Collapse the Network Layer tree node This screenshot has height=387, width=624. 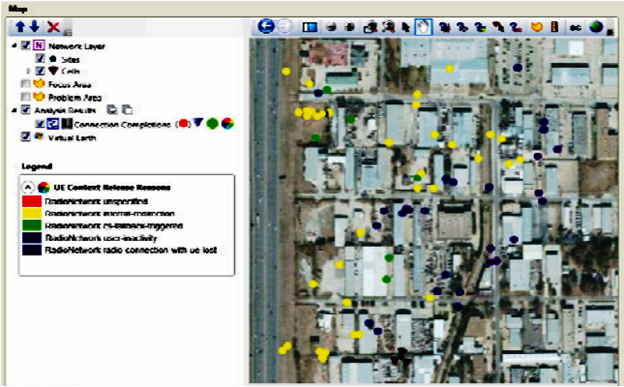pyautogui.click(x=14, y=46)
